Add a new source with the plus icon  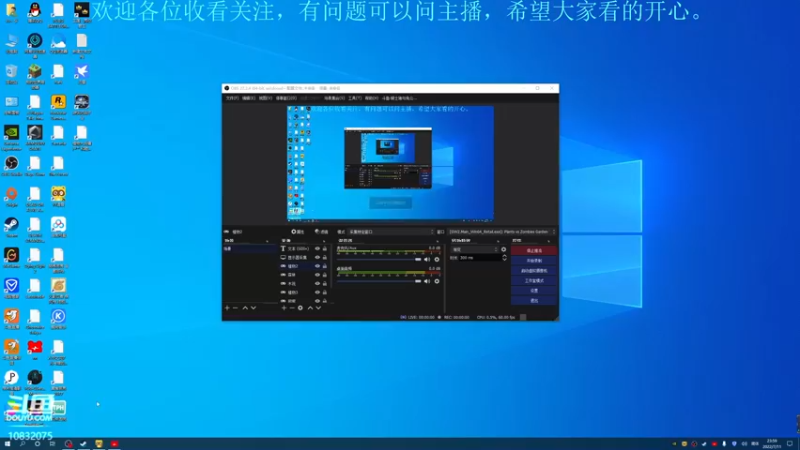pos(284,308)
